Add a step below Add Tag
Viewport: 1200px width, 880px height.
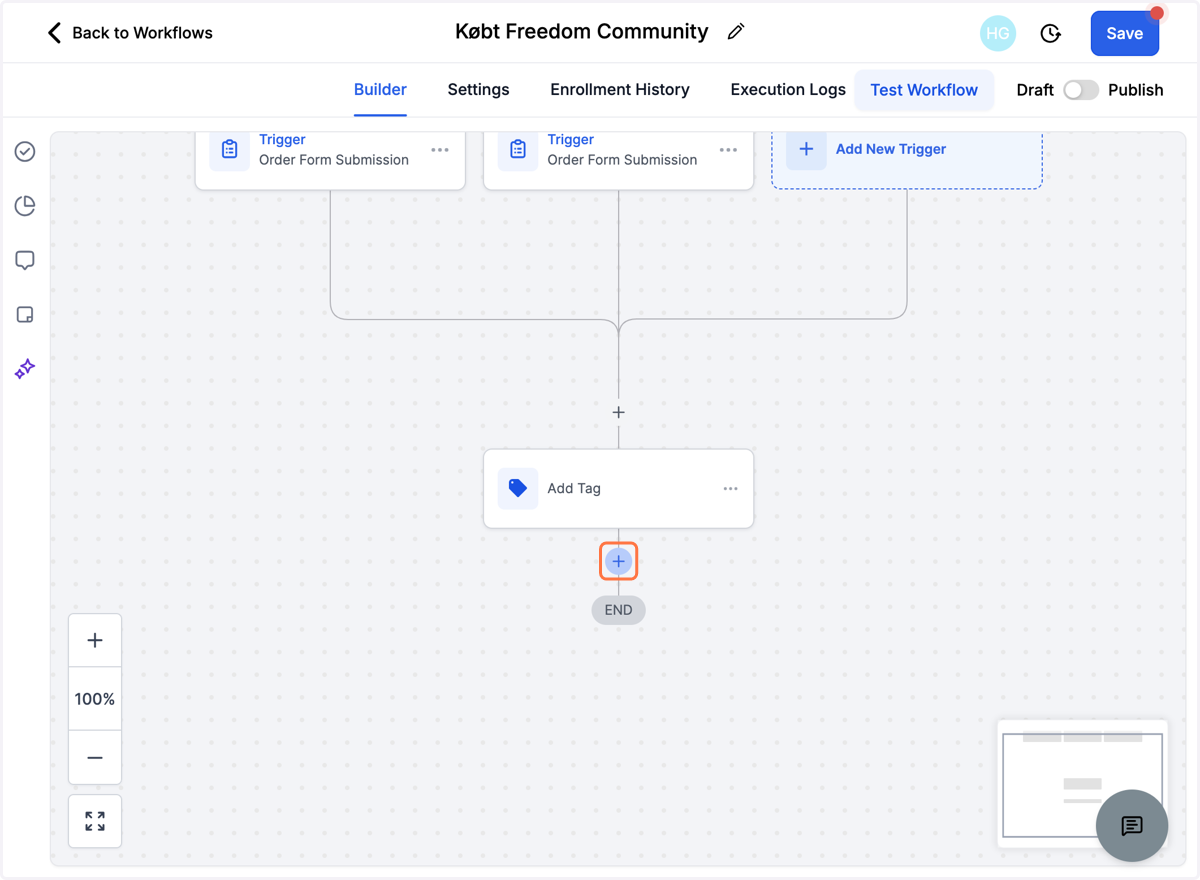618,561
